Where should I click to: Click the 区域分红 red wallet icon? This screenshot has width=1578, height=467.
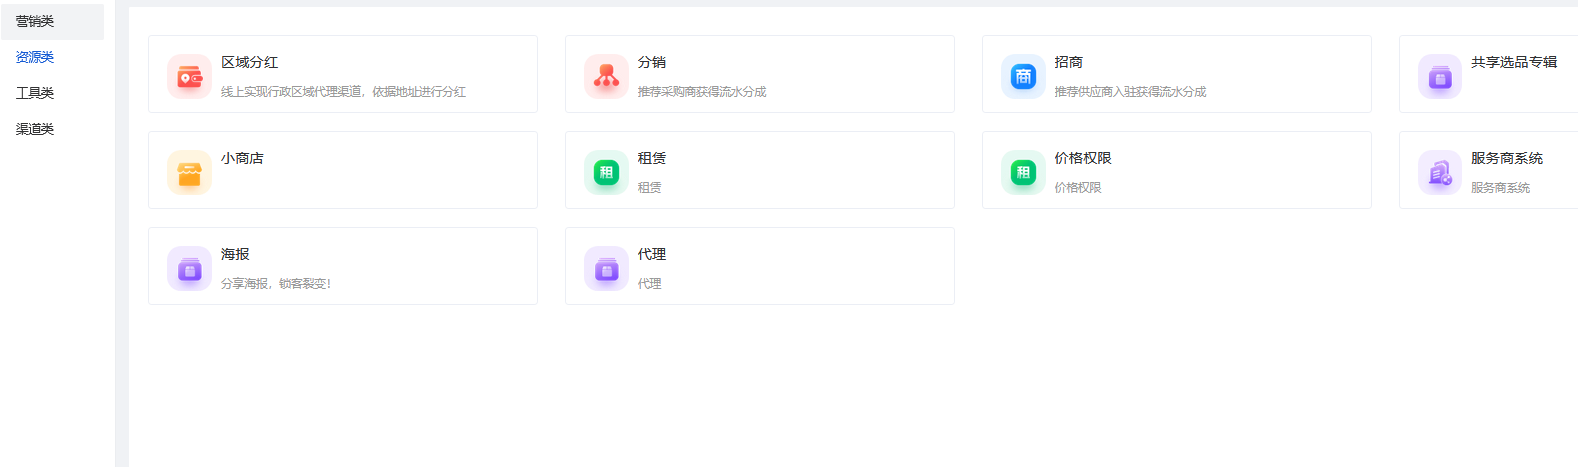click(189, 76)
